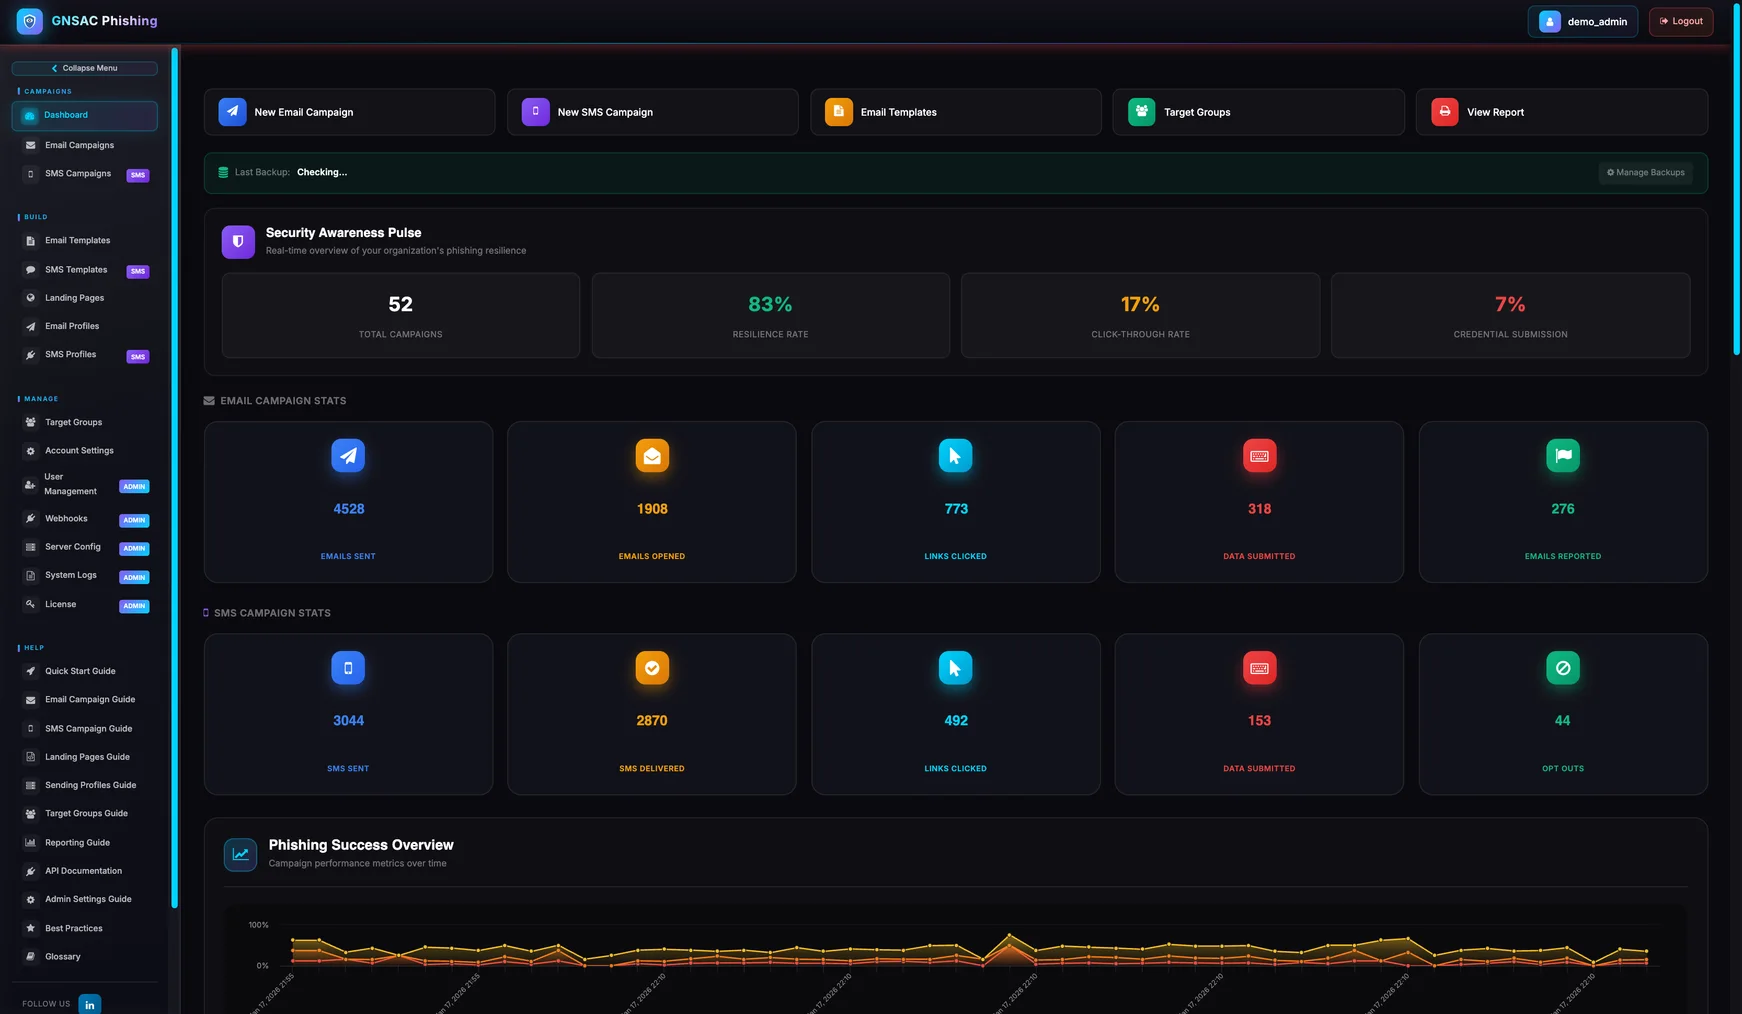This screenshot has height=1014, width=1742.
Task: Click View Report quick action
Action: pyautogui.click(x=1561, y=112)
